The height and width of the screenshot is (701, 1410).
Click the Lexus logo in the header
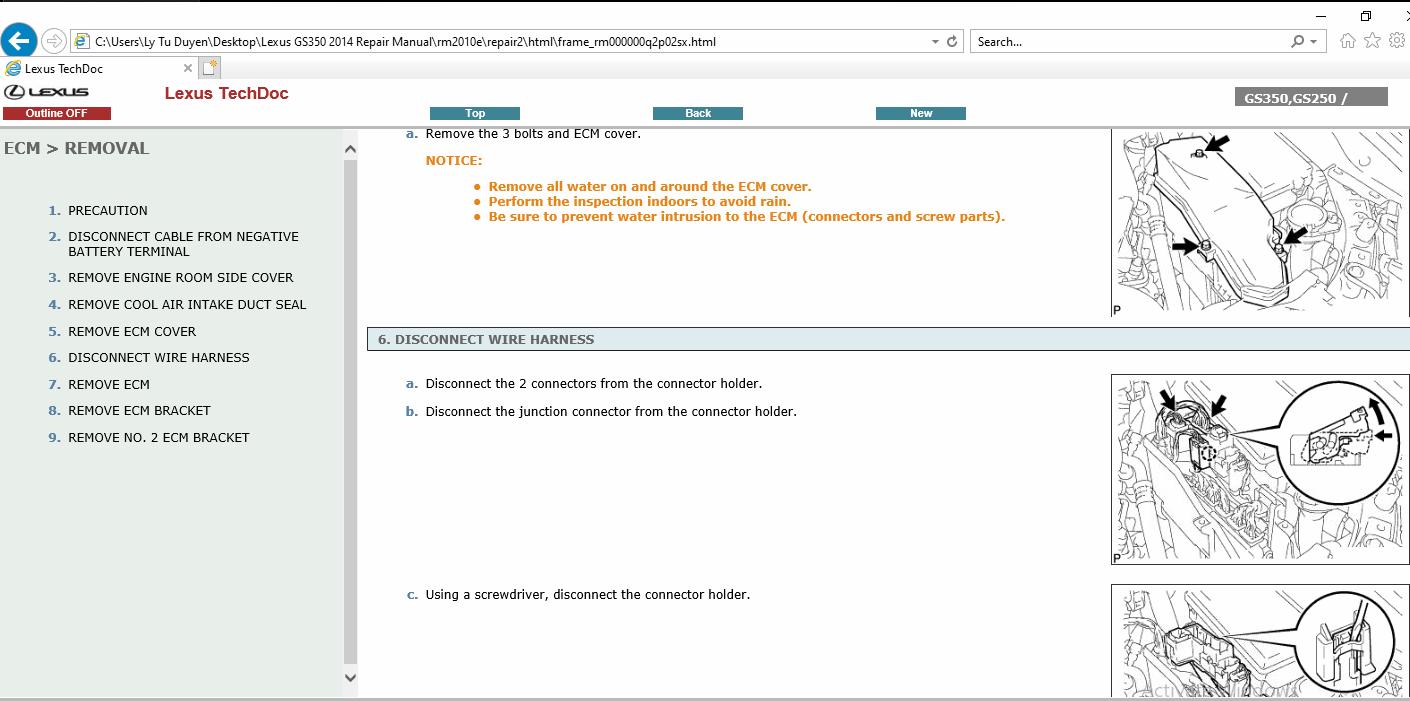click(x=46, y=92)
